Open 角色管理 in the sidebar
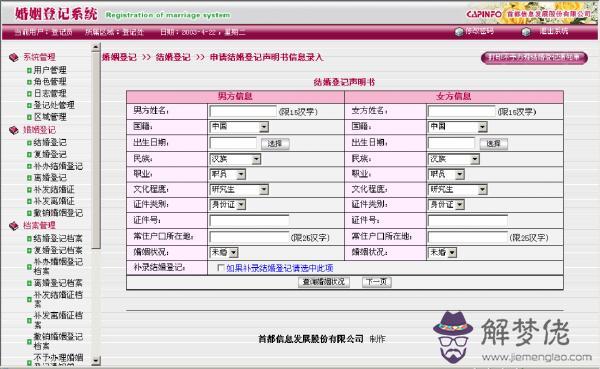The image size is (600, 369). coord(50,82)
